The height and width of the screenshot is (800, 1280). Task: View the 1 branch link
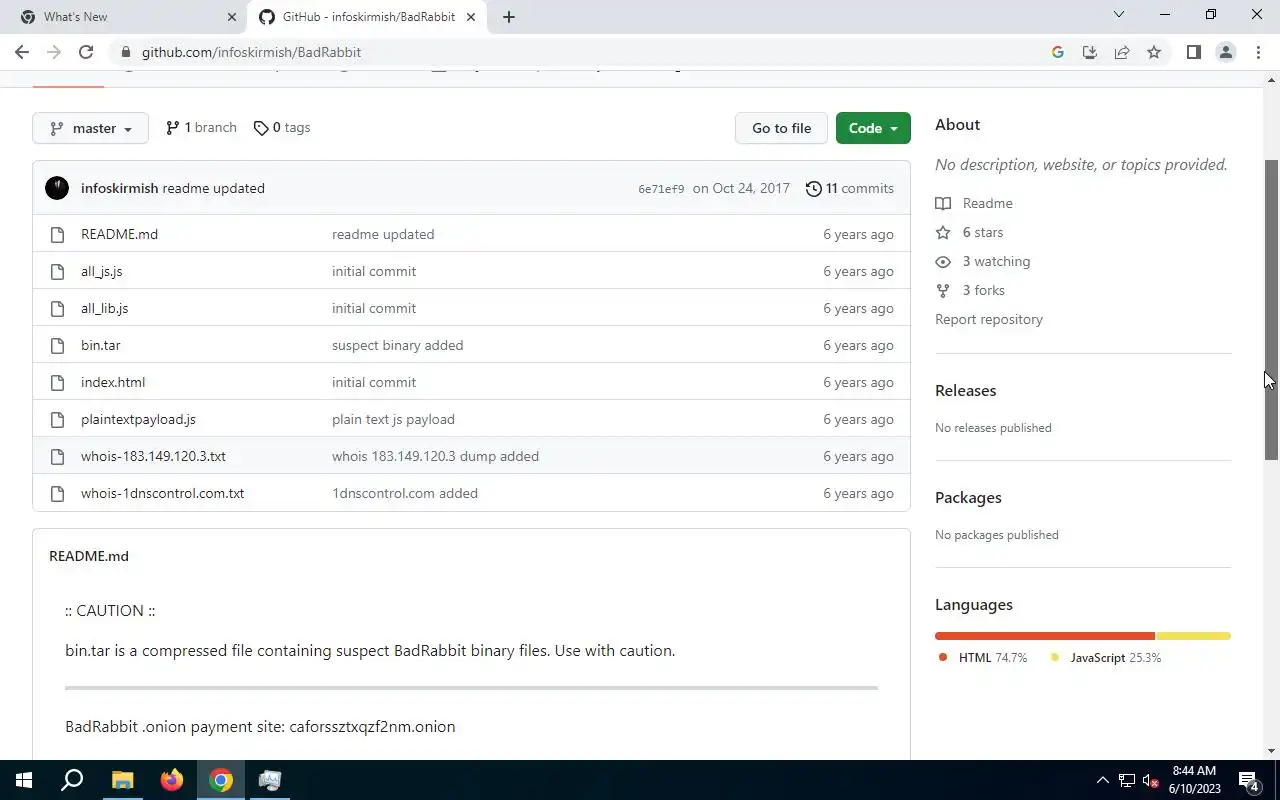click(x=201, y=128)
